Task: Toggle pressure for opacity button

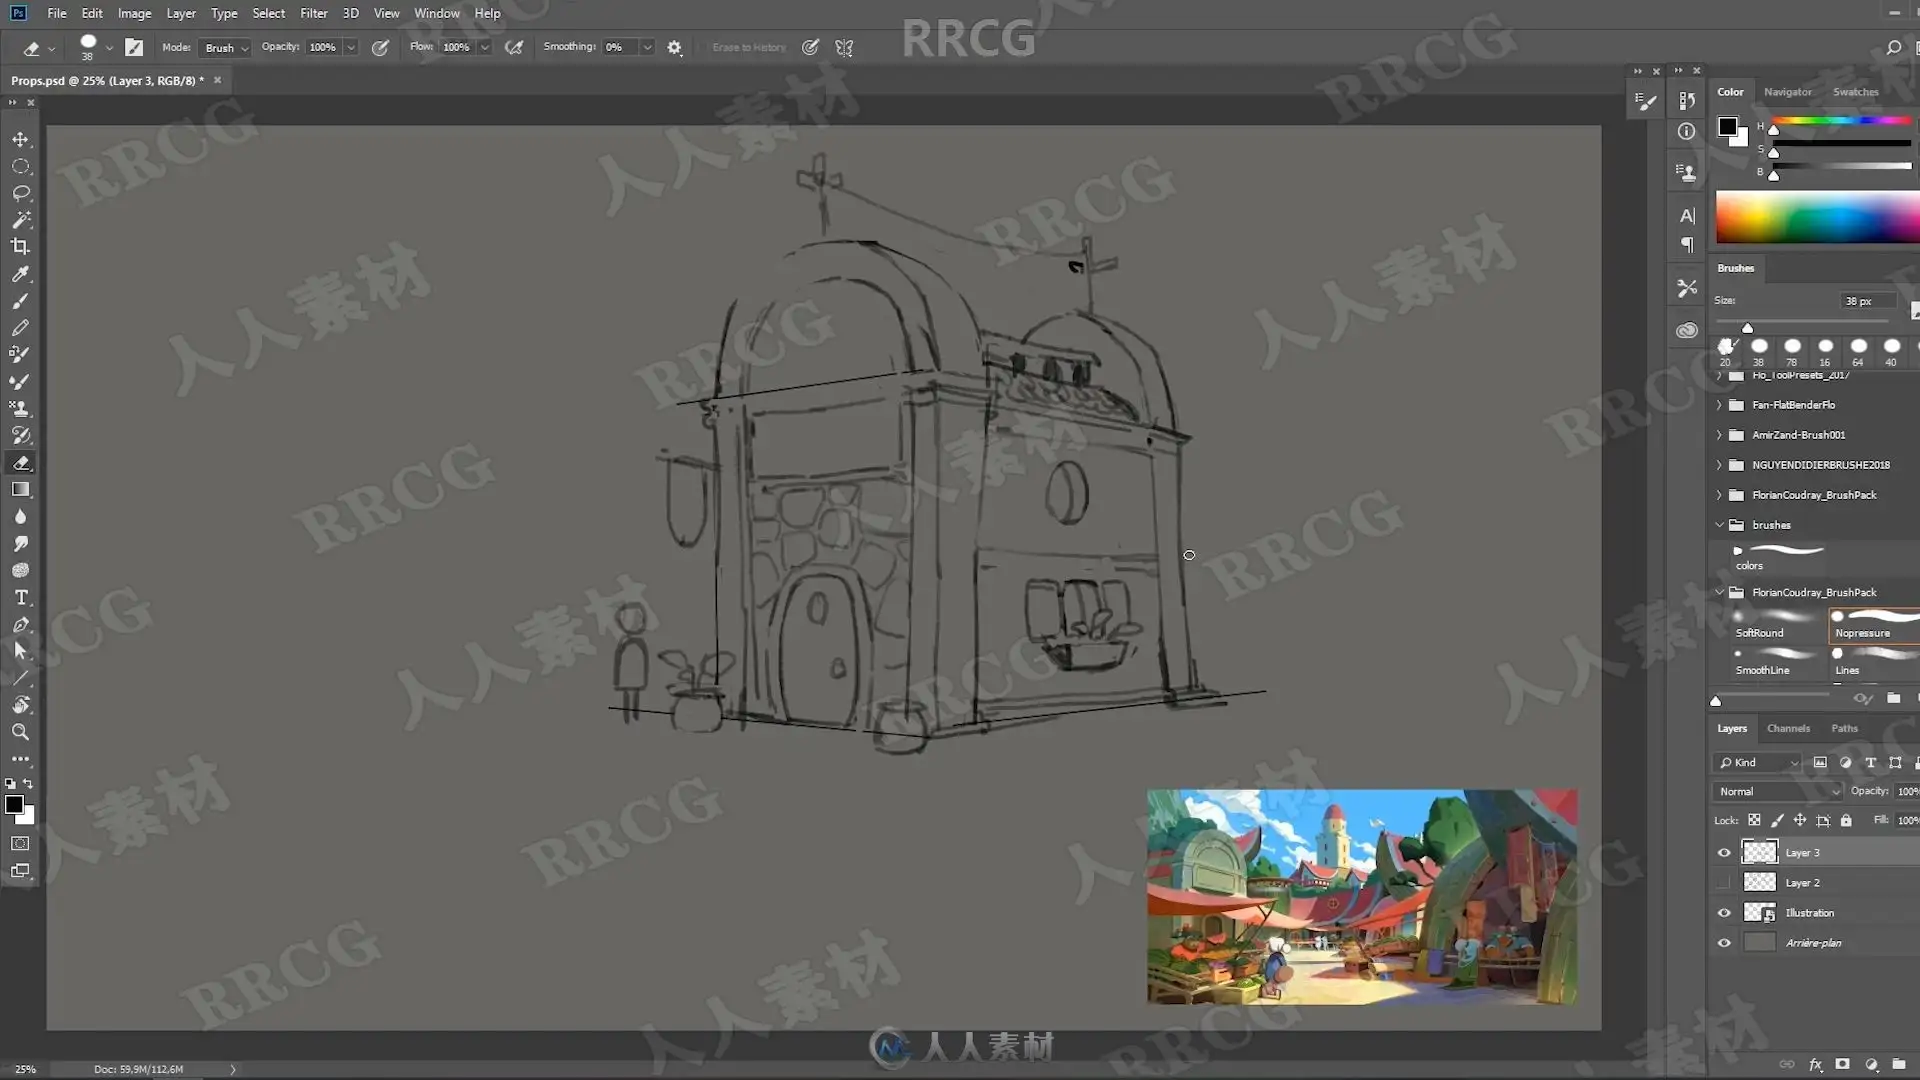Action: pyautogui.click(x=380, y=47)
